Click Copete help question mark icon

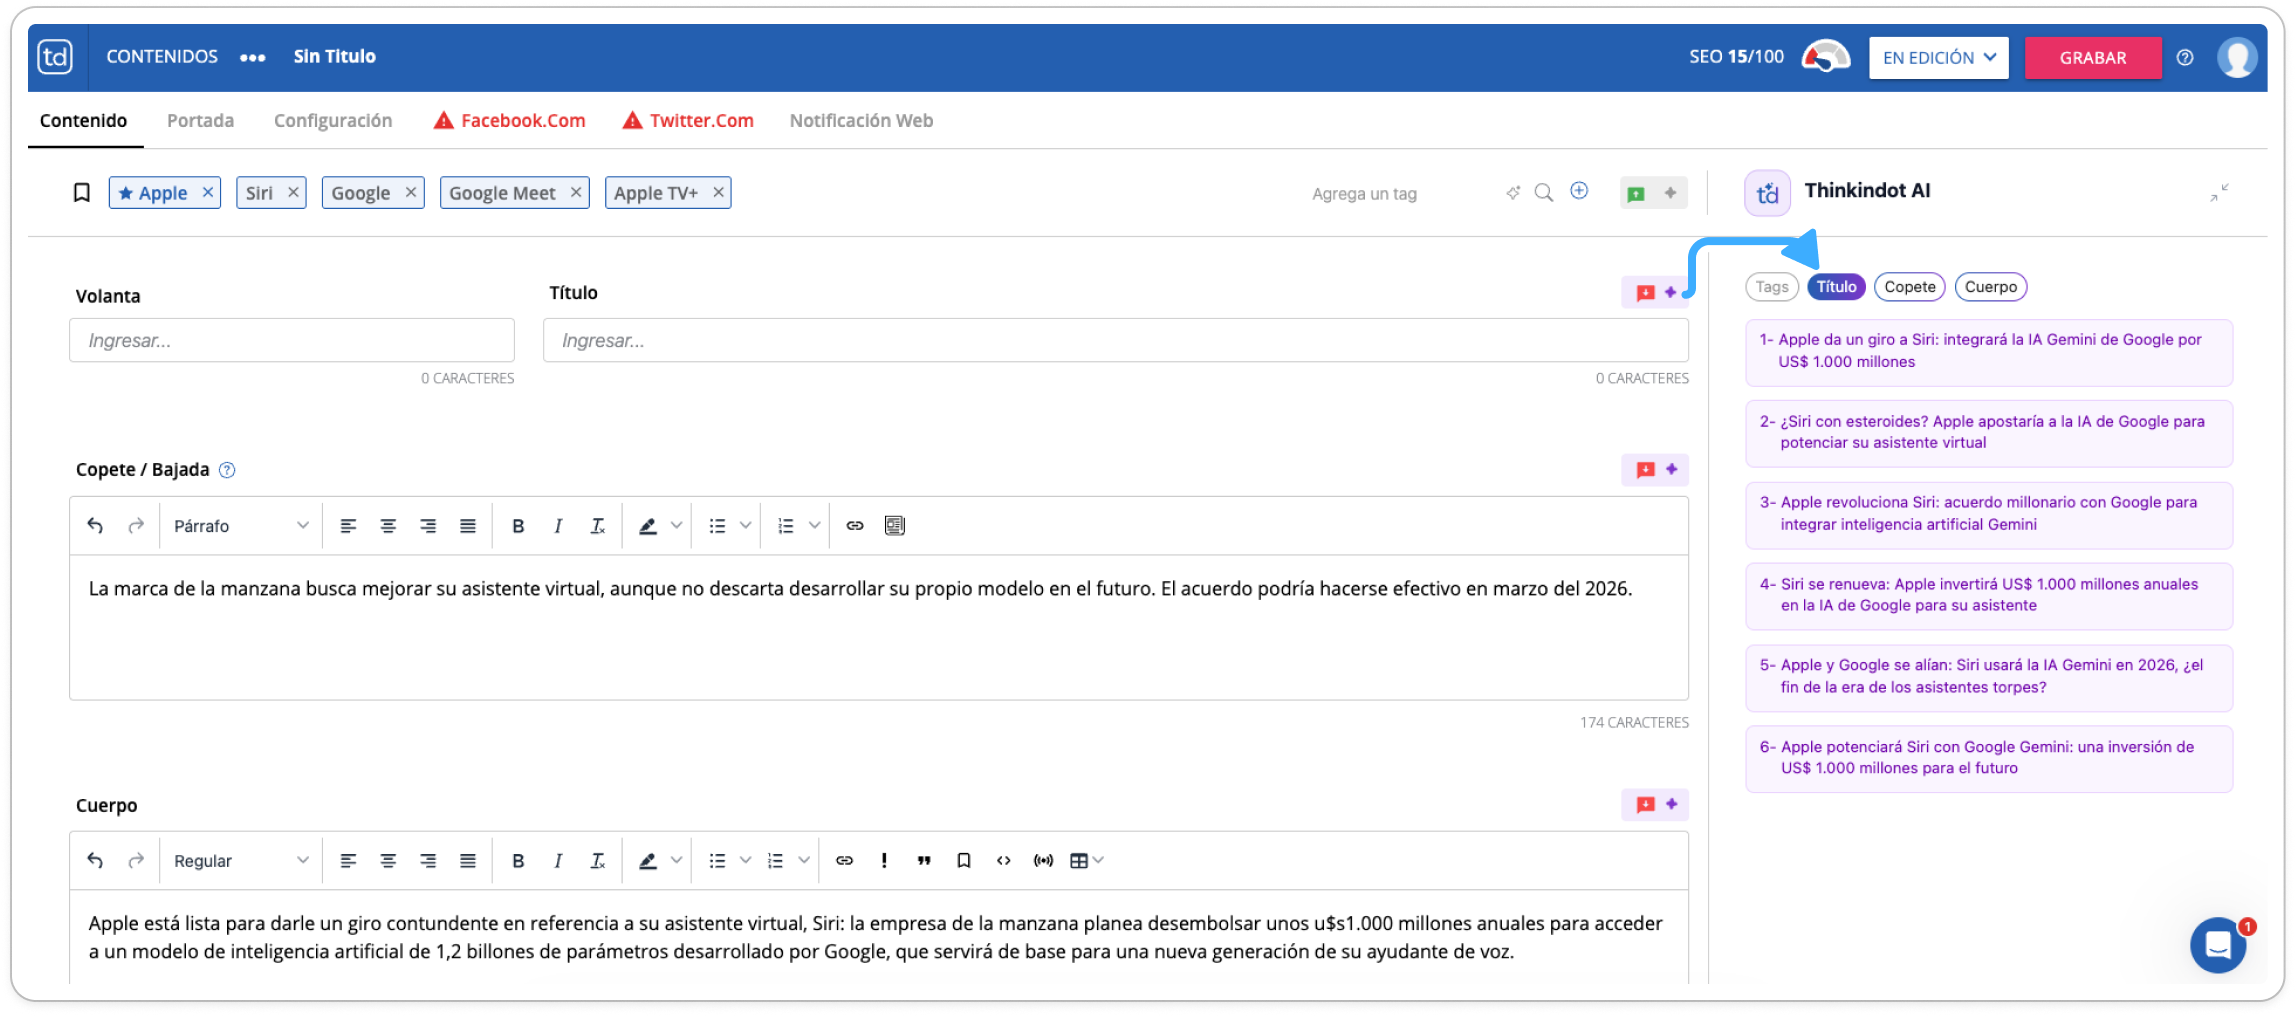click(x=227, y=470)
